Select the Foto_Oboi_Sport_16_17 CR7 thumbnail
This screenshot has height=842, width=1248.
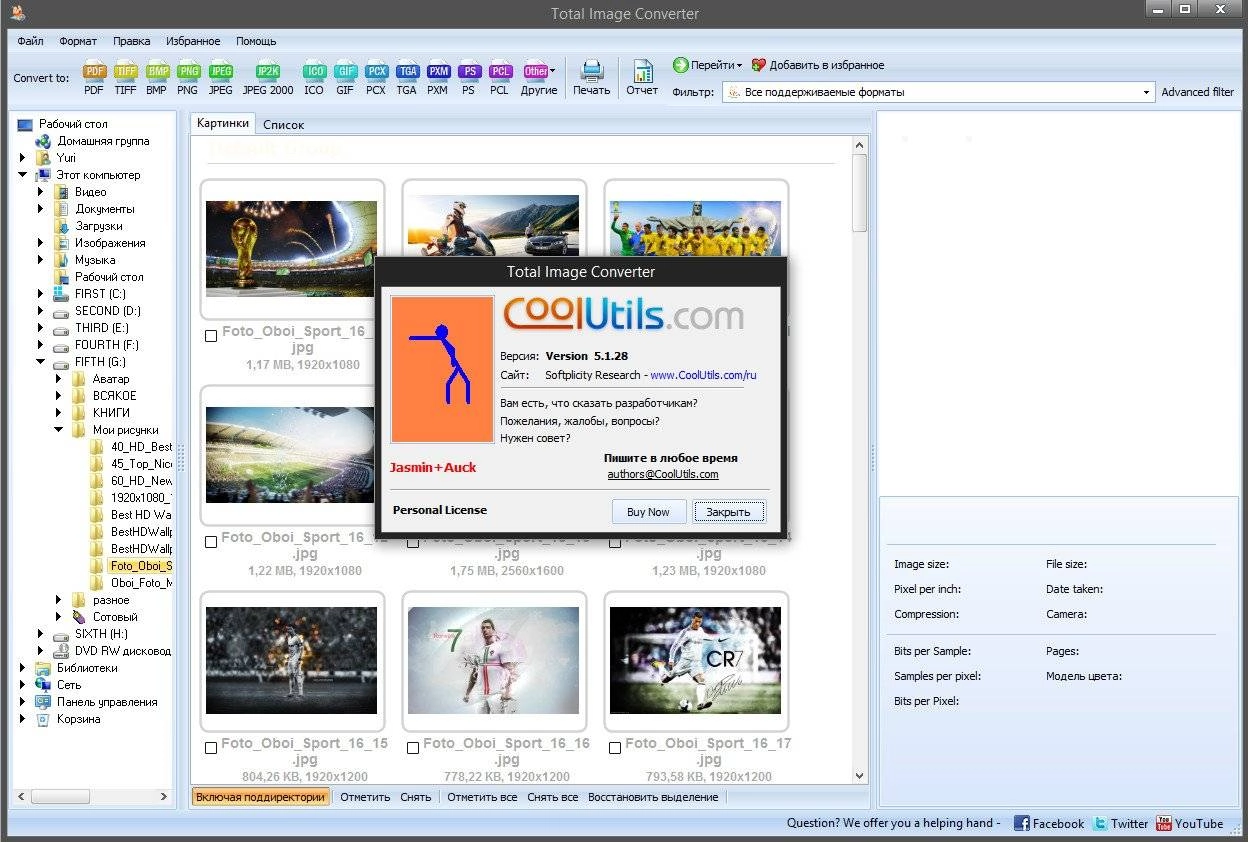(695, 660)
